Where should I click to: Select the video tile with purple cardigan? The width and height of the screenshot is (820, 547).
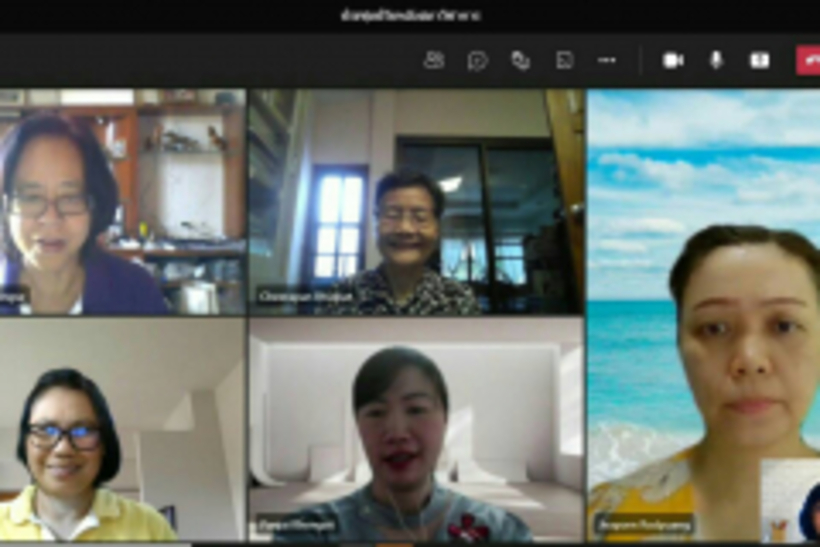(122, 200)
